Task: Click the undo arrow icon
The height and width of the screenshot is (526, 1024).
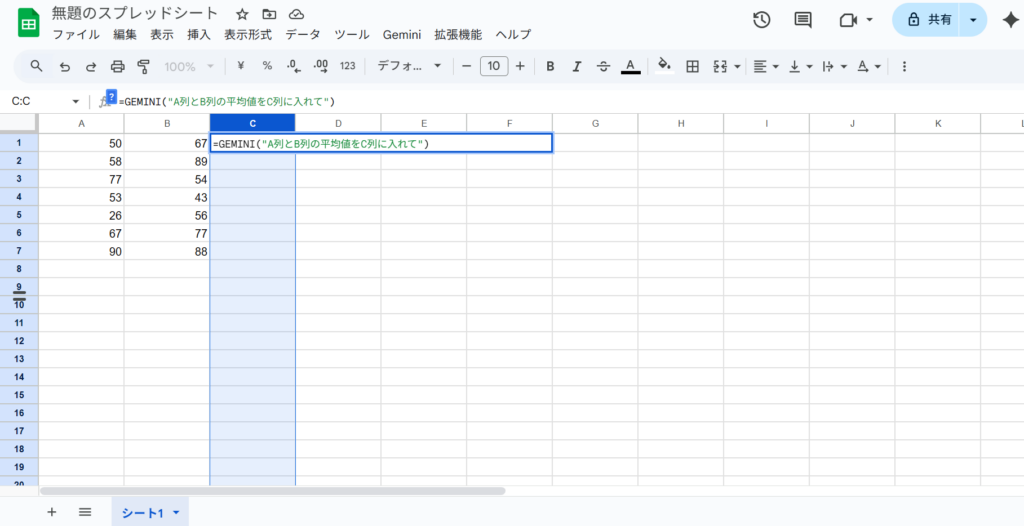Action: click(x=64, y=66)
